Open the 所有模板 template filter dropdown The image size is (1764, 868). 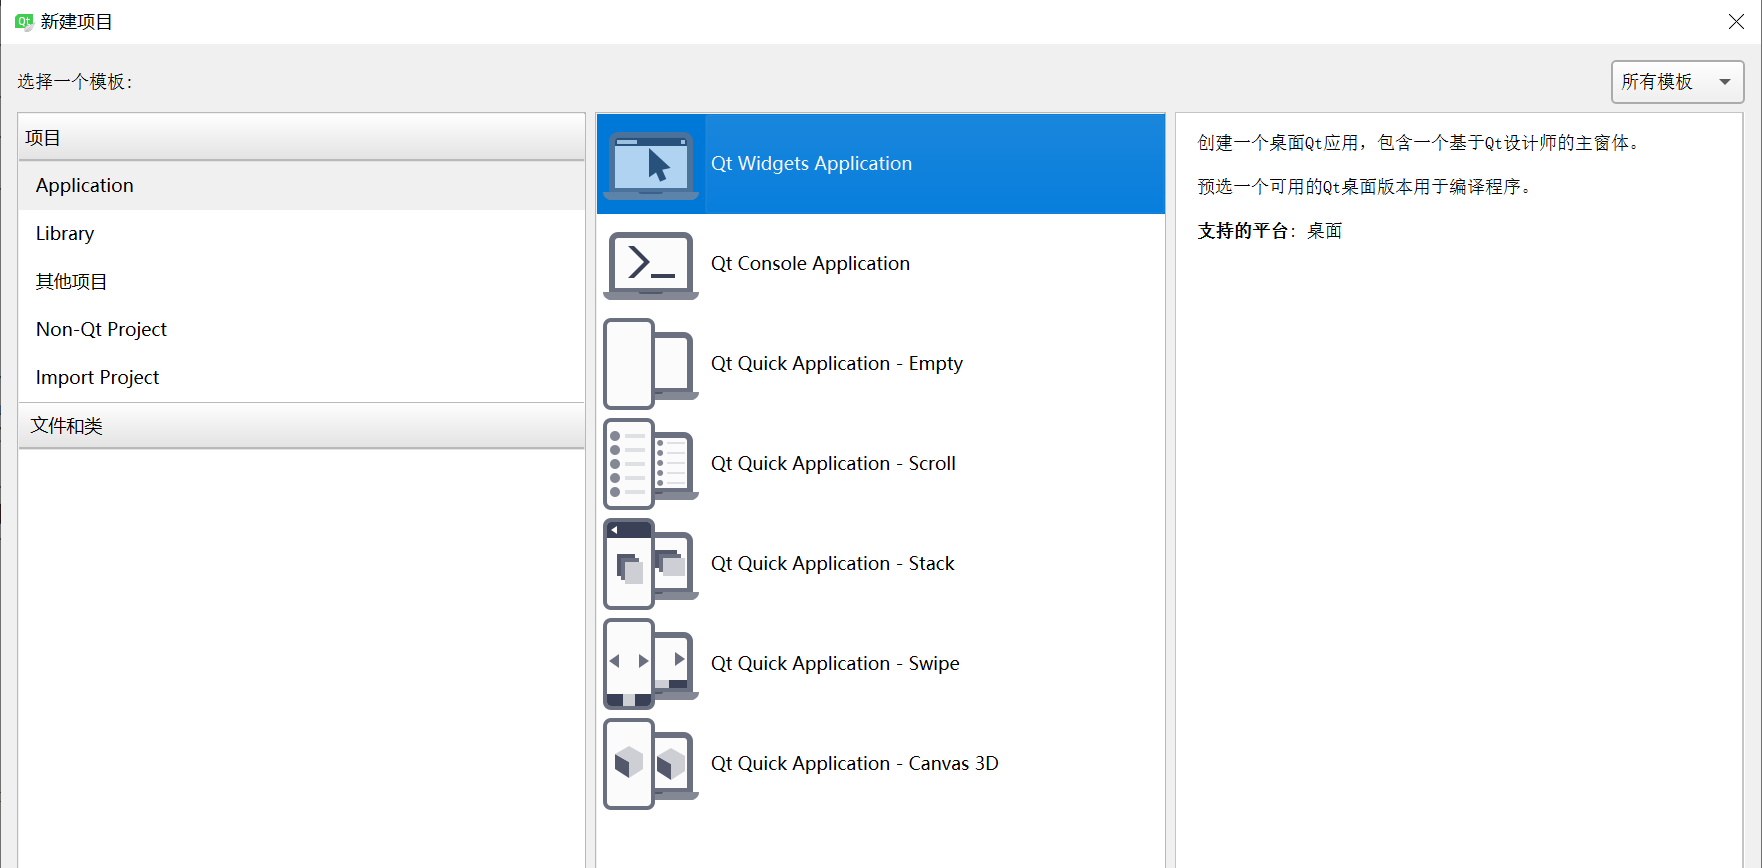[x=1677, y=82]
